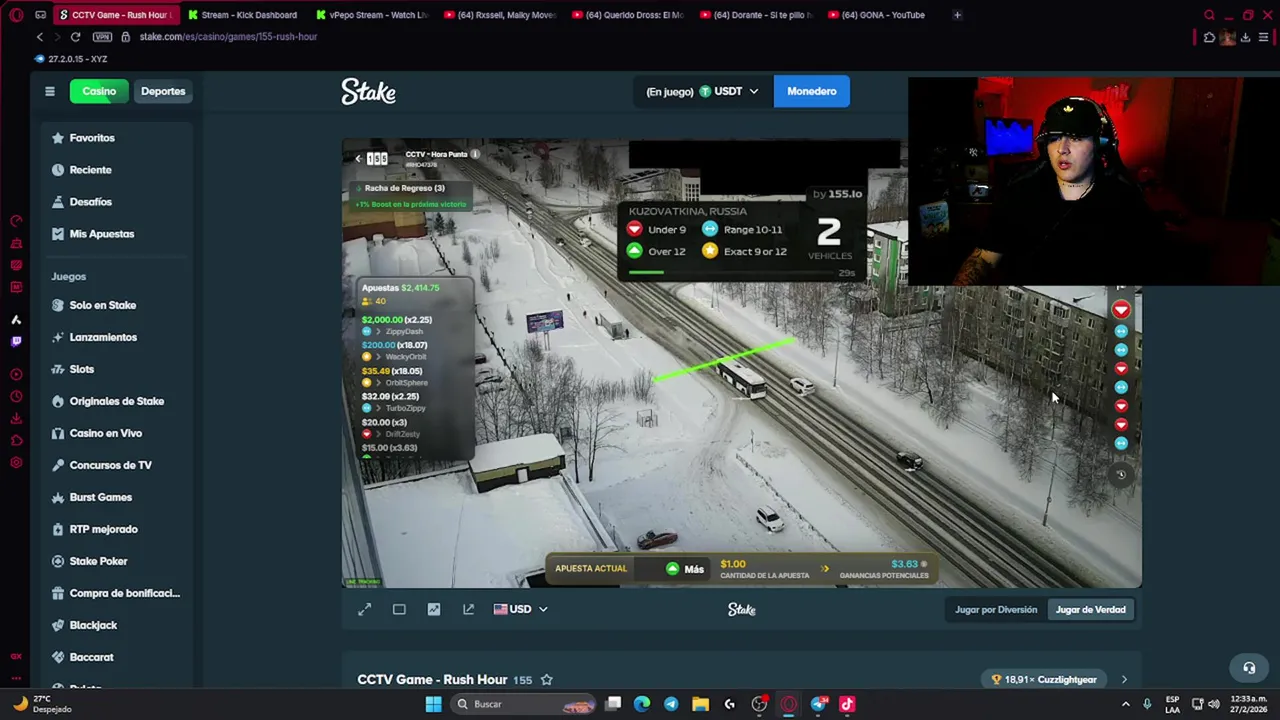Screen dimensions: 1280x720
Task: Open the Monedero wallet
Action: (811, 91)
